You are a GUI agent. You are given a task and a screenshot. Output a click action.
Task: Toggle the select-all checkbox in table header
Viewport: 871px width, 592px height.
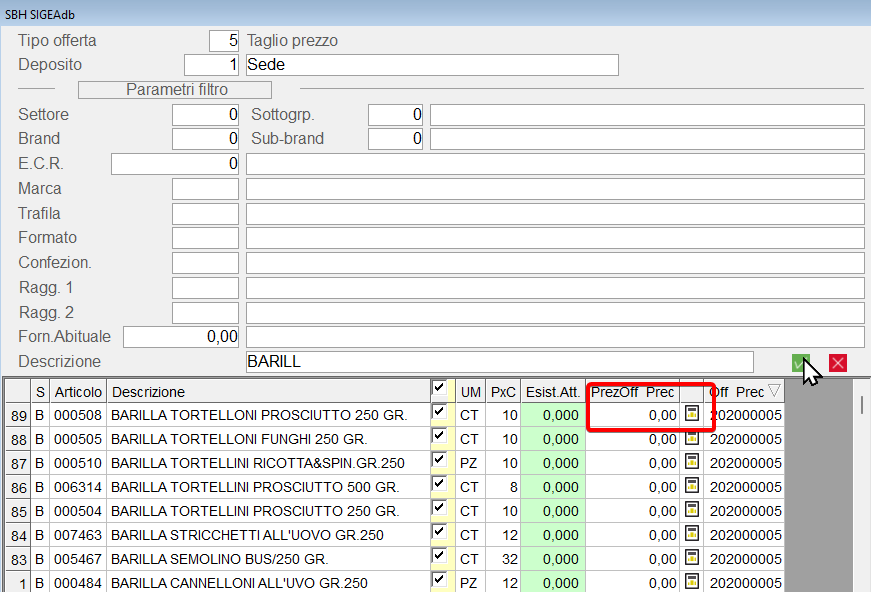[439, 388]
